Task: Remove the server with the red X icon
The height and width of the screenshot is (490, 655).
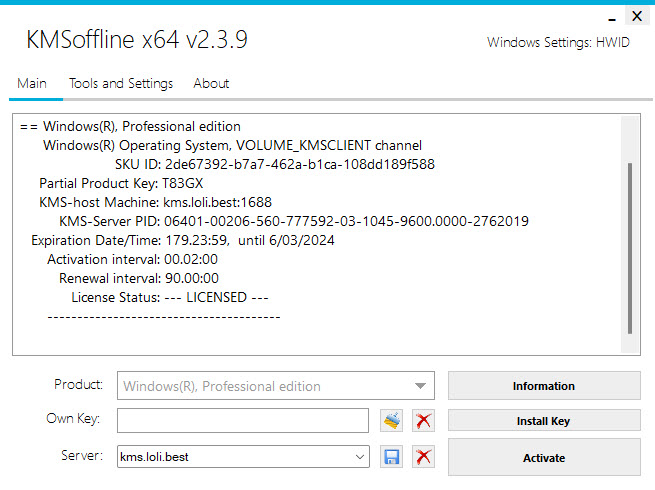Action: click(x=423, y=457)
